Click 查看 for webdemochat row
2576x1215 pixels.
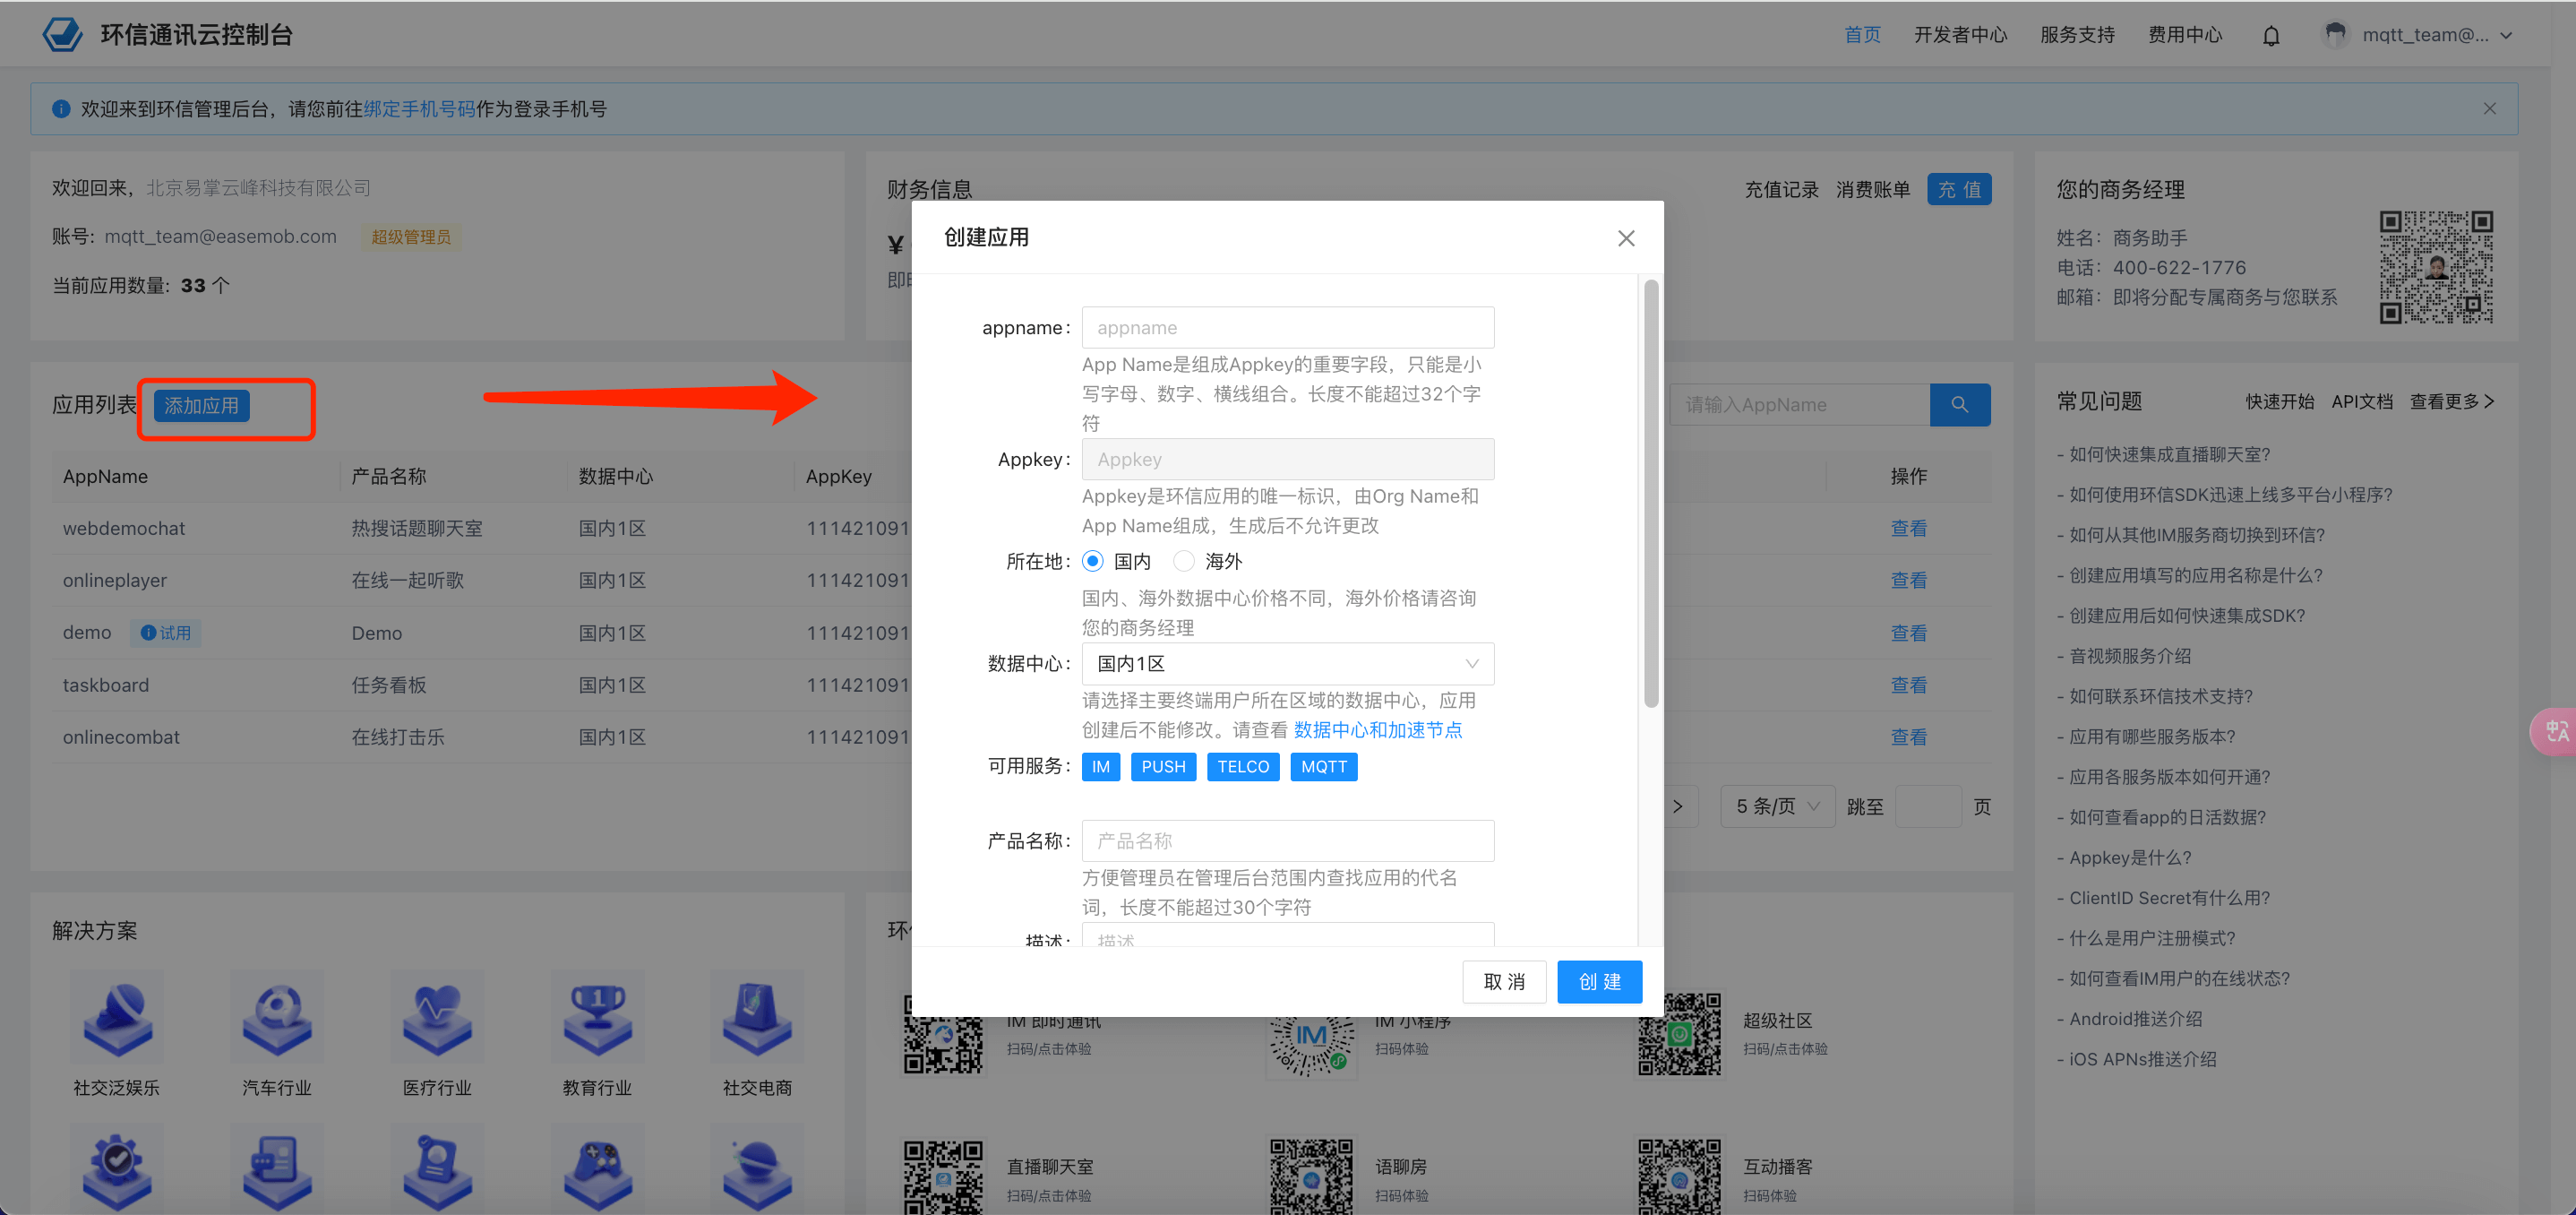(1909, 529)
